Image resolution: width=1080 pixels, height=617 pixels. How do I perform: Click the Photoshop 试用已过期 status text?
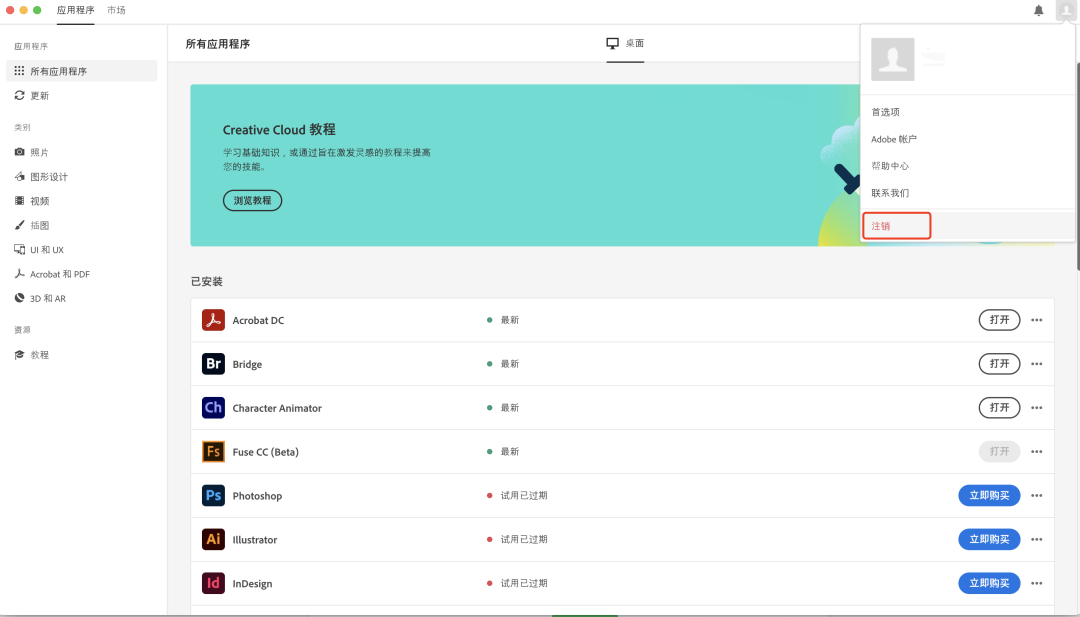(x=523, y=496)
